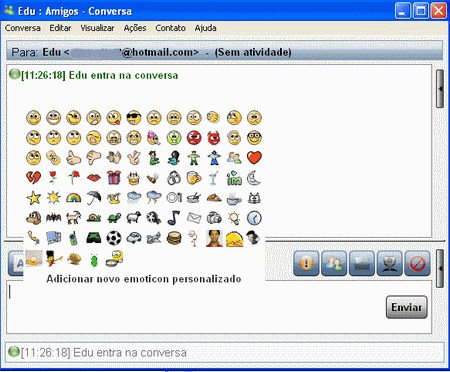Image resolution: width=450 pixels, height=372 pixels.
Task: Open the Ações menu
Action: pos(135,28)
